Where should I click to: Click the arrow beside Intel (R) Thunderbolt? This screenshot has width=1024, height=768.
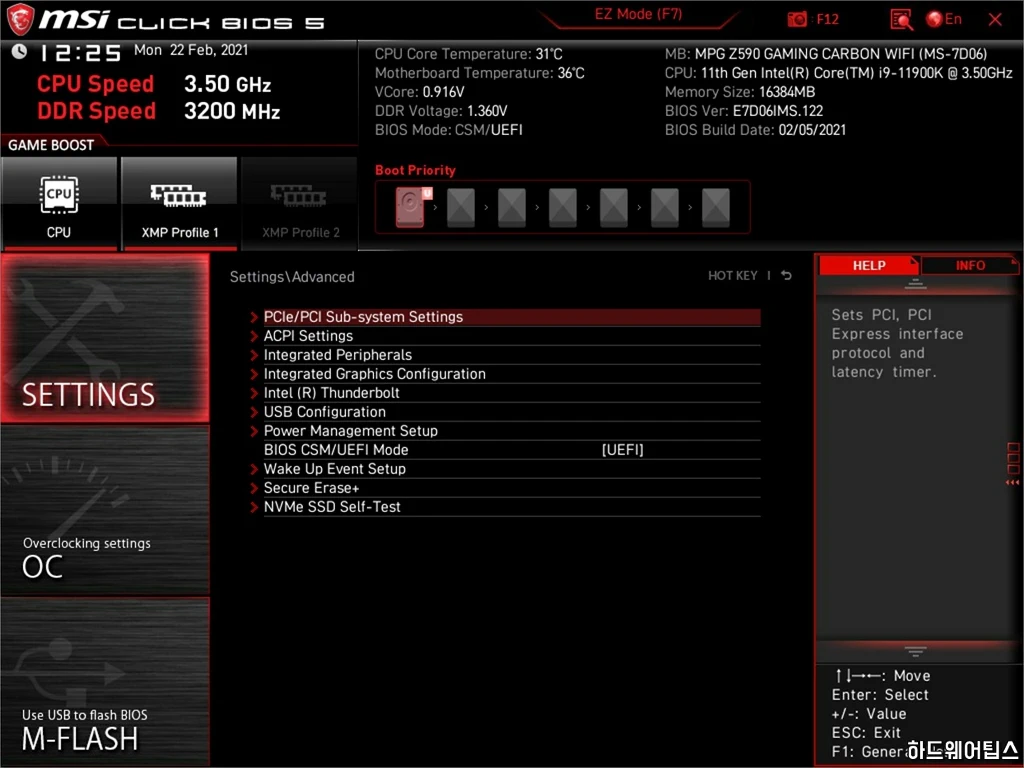254,393
